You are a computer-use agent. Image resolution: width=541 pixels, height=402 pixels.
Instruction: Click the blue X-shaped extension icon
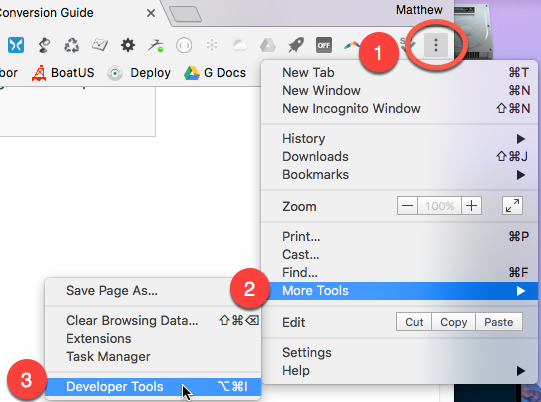click(16, 45)
